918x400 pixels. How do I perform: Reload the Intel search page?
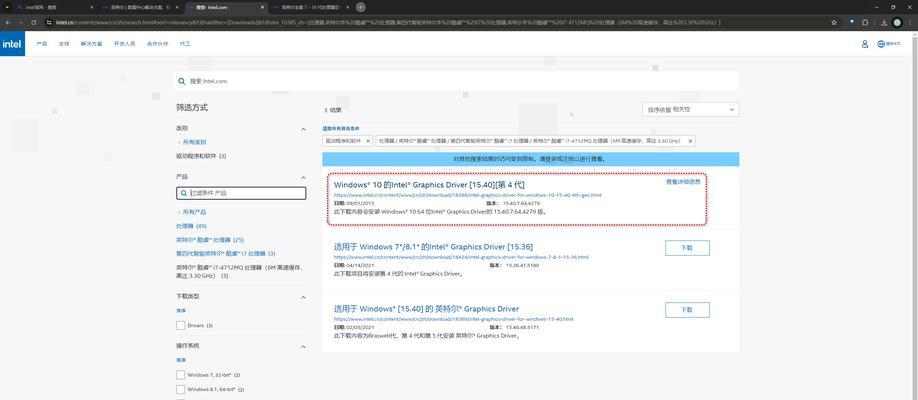(34, 22)
